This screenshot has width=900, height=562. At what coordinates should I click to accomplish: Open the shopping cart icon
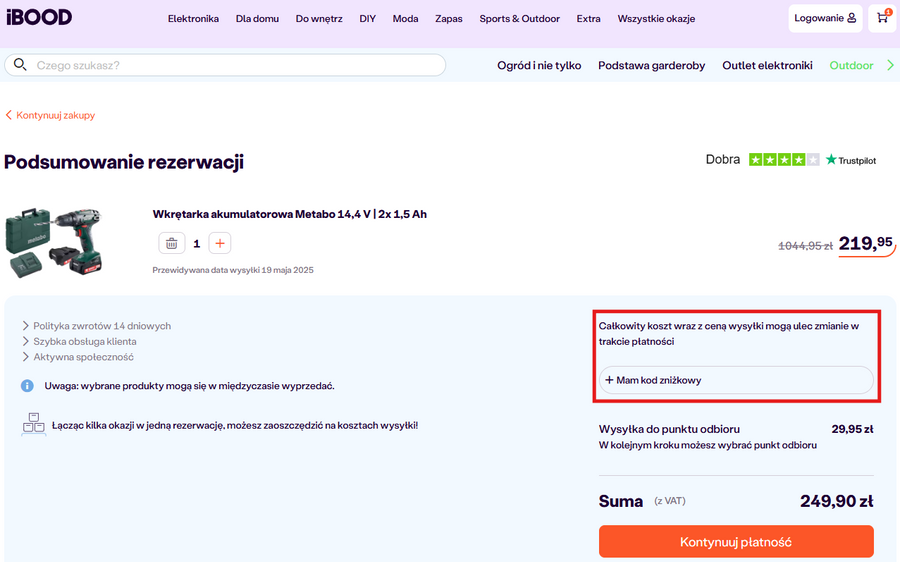882,18
